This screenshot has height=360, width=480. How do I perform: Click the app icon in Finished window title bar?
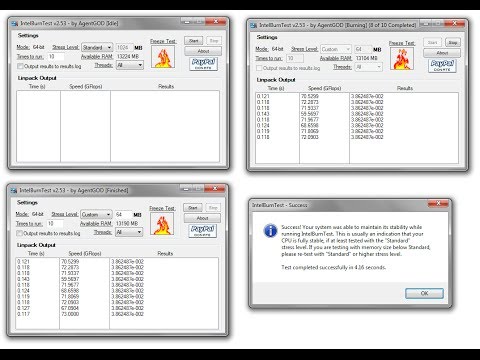14,191
